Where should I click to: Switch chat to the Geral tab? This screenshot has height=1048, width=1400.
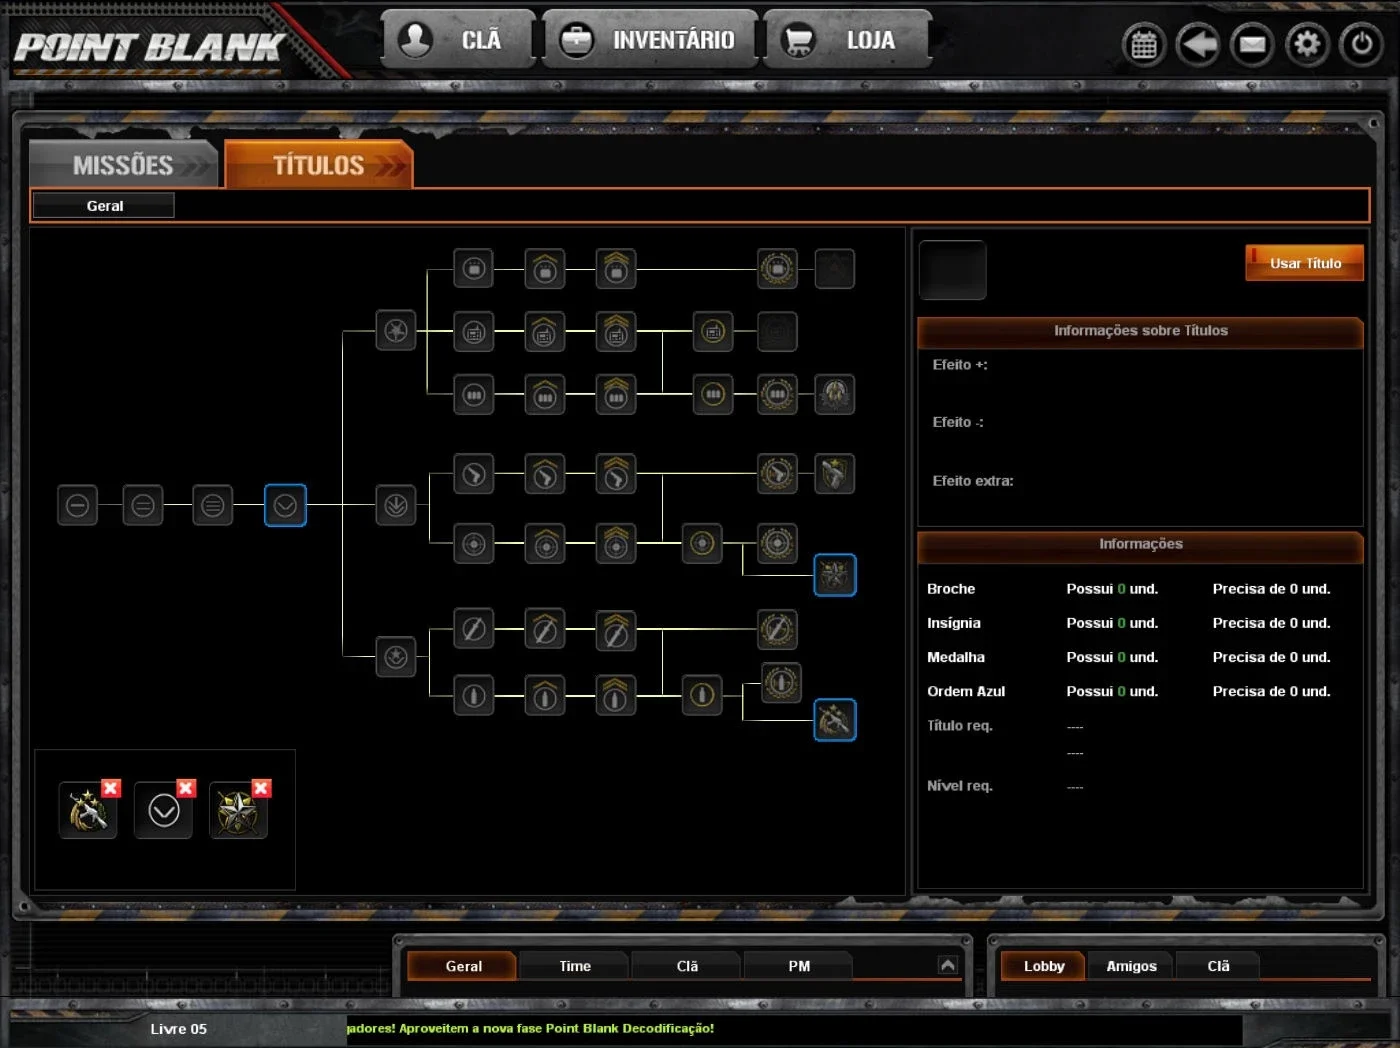(463, 966)
